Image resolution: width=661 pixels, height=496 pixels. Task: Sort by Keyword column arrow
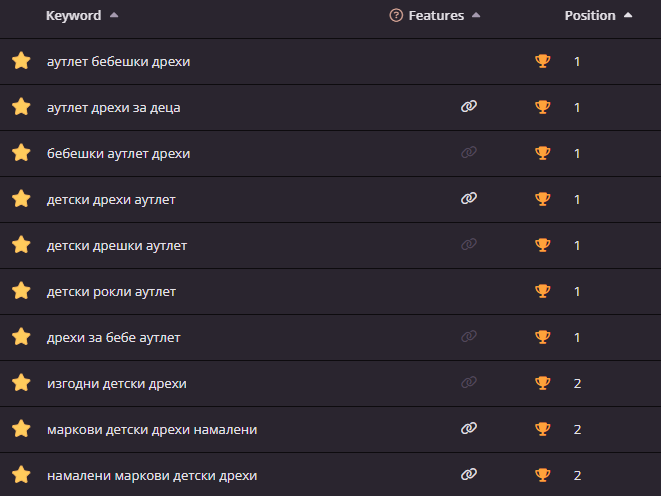pyautogui.click(x=113, y=16)
